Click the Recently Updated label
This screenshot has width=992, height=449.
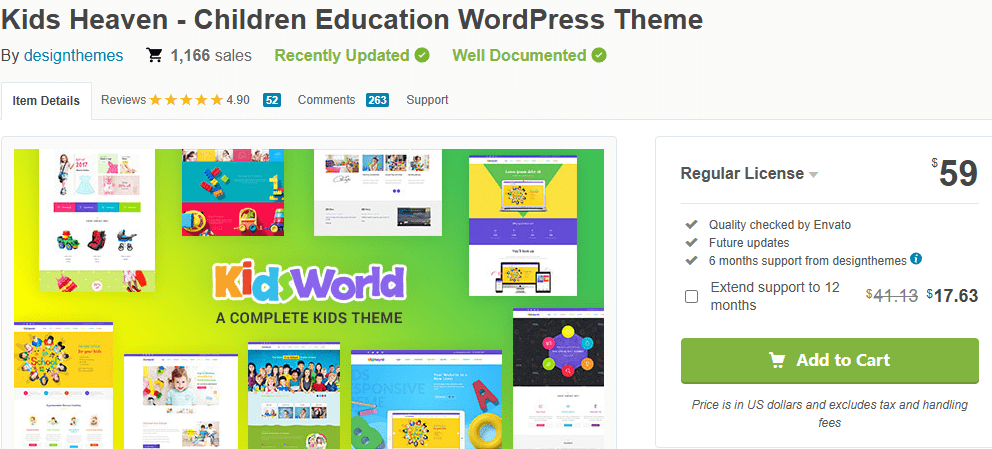pos(342,56)
